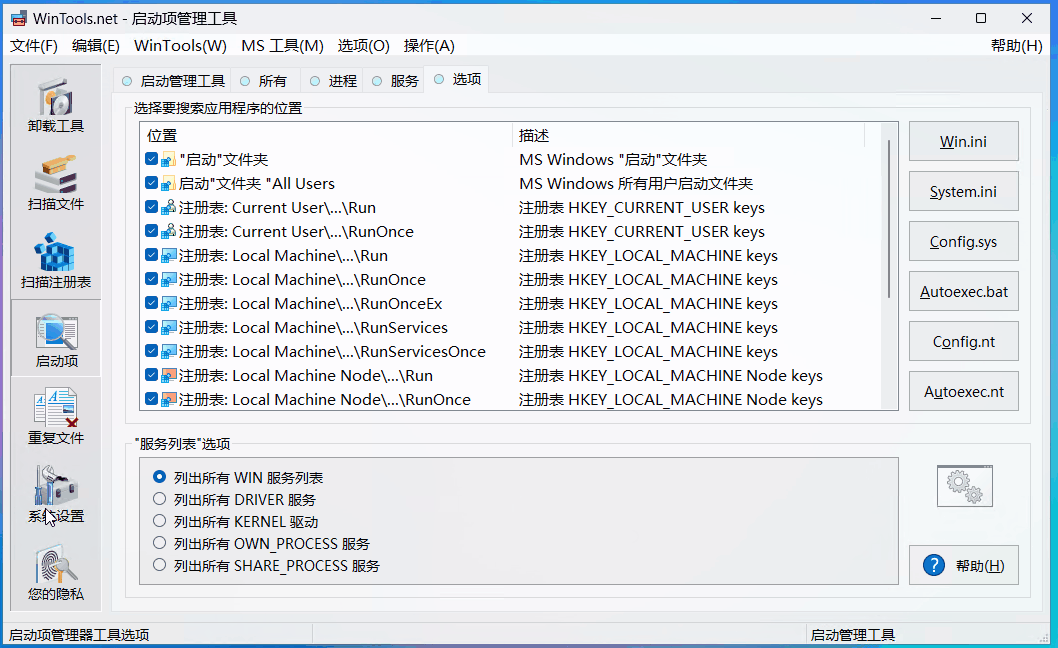Switch to the 服务 tab
Screen dimensions: 1058x648
[x=395, y=81]
